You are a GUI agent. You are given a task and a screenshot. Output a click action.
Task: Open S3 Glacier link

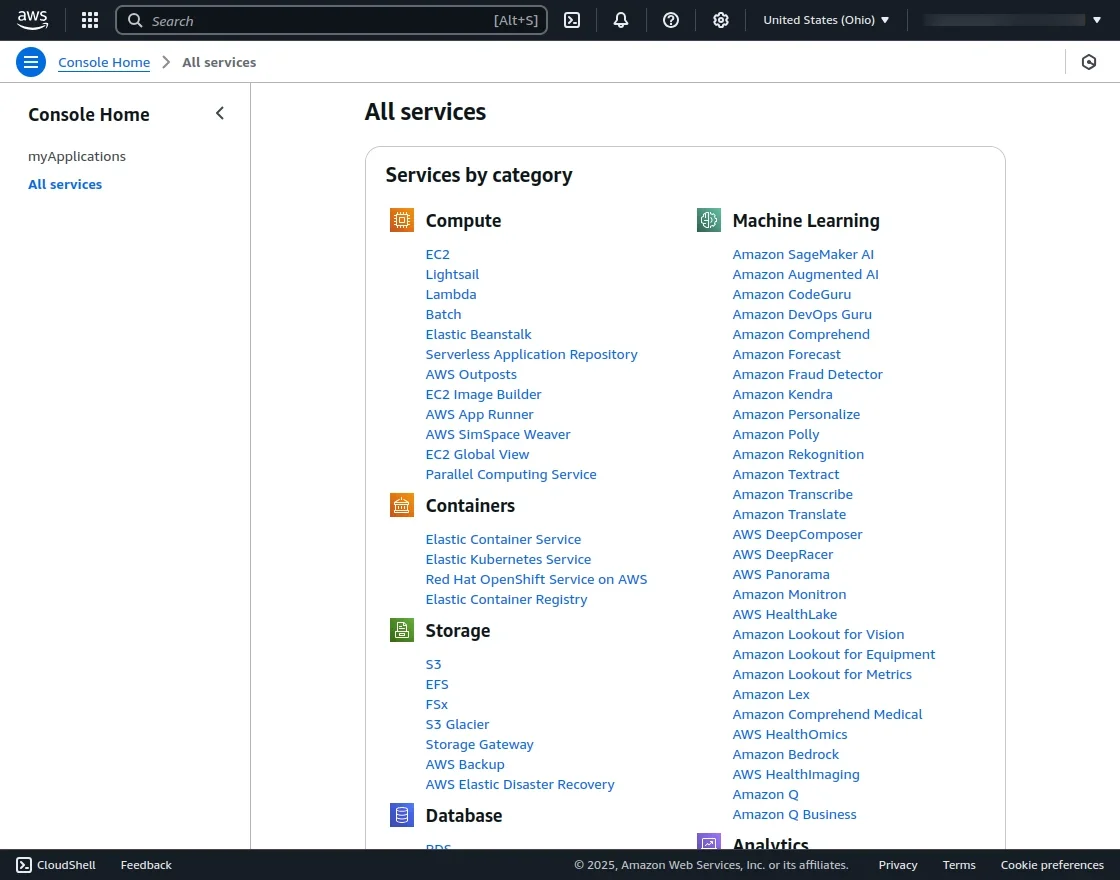coord(457,724)
